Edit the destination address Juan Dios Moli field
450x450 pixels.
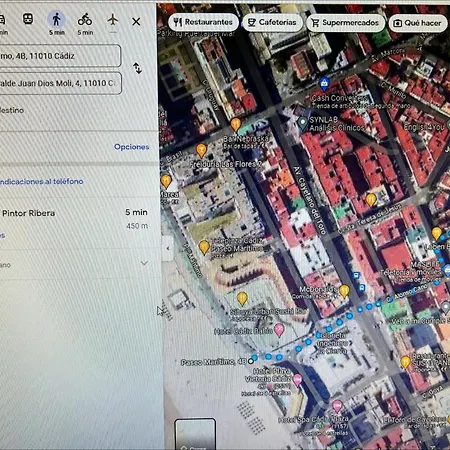[x=60, y=83]
